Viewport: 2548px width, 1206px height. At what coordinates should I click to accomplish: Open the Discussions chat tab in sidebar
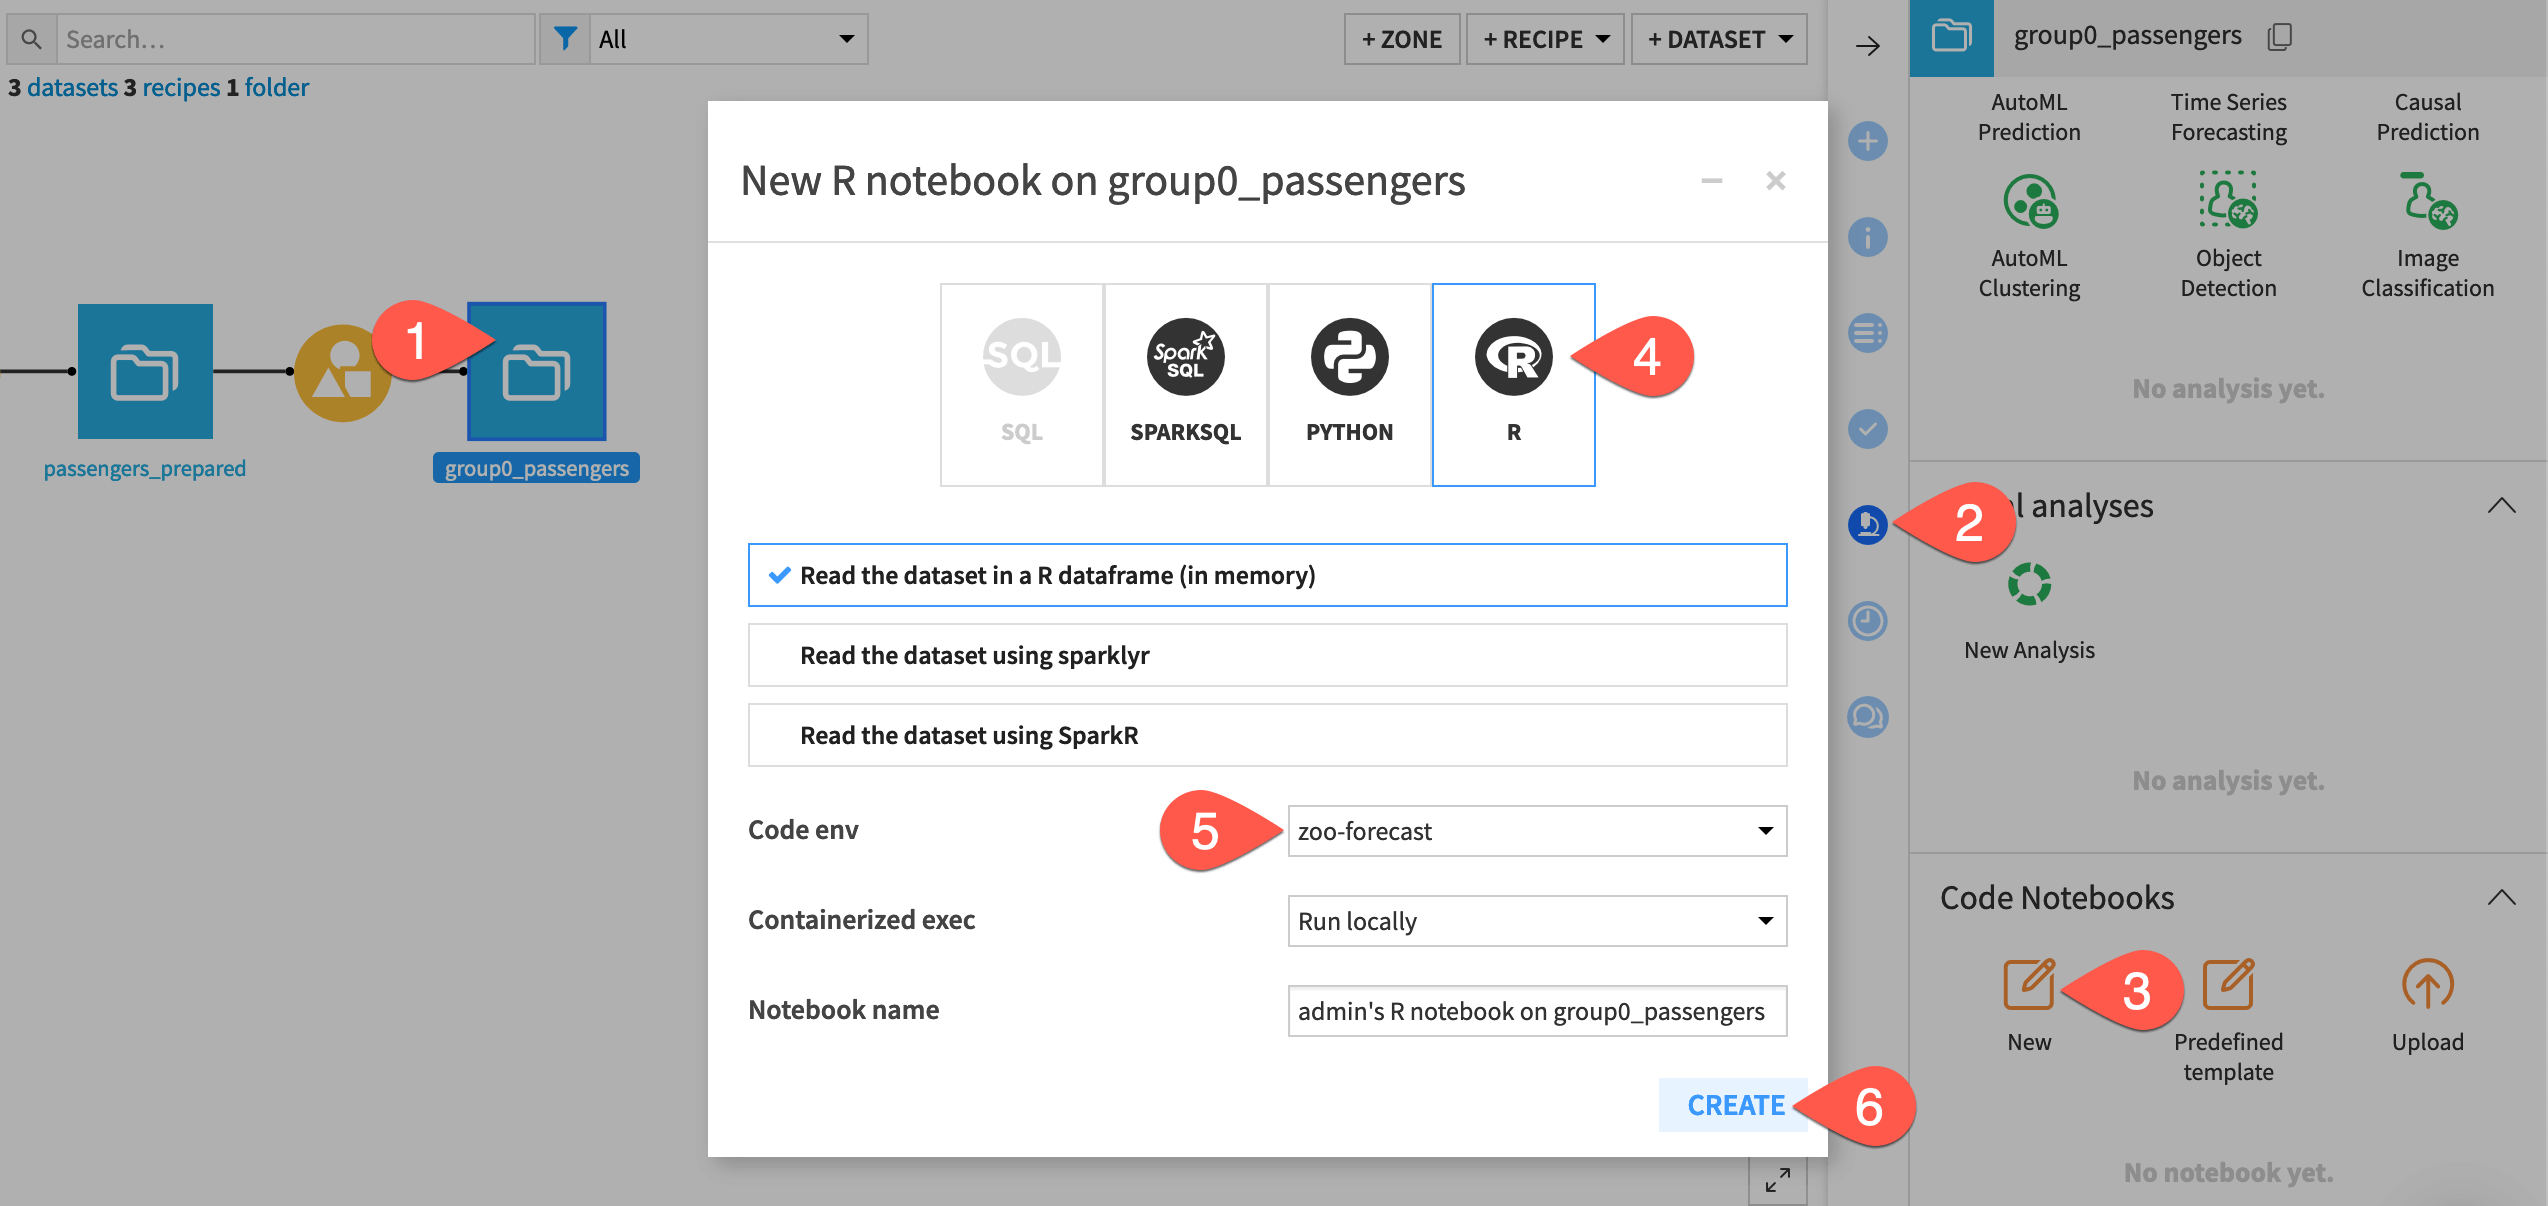point(1867,717)
